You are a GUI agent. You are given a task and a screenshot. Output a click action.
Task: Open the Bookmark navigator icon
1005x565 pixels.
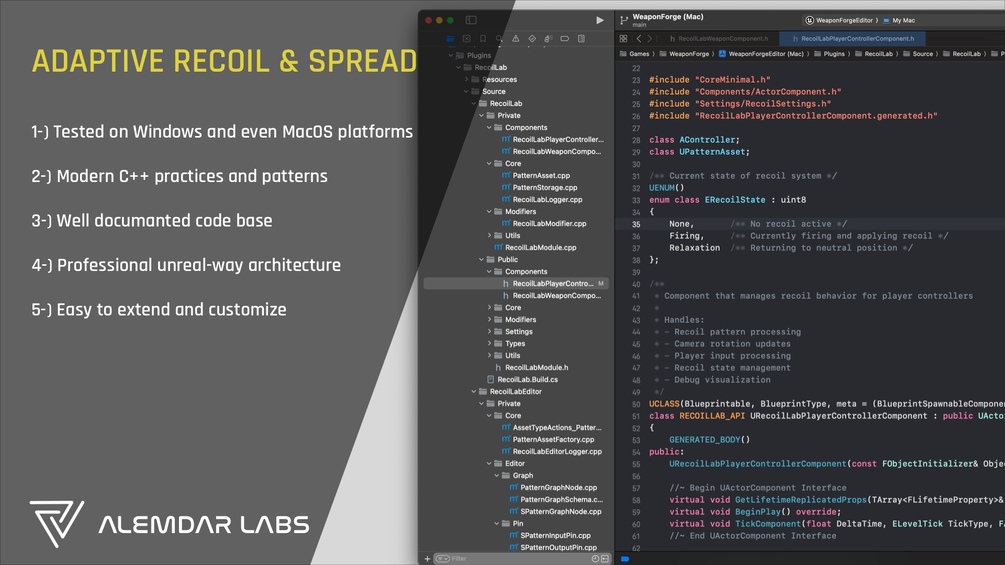click(483, 38)
